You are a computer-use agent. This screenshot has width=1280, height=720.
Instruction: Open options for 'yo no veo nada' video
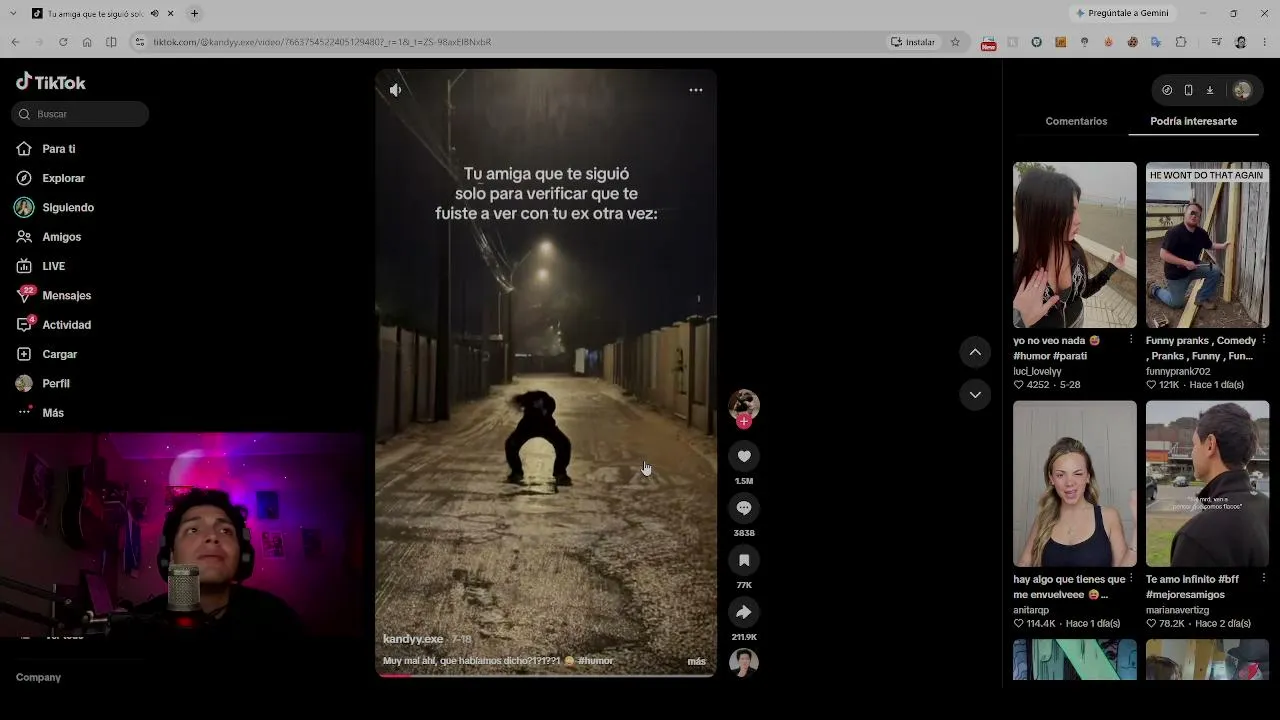coord(1131,340)
